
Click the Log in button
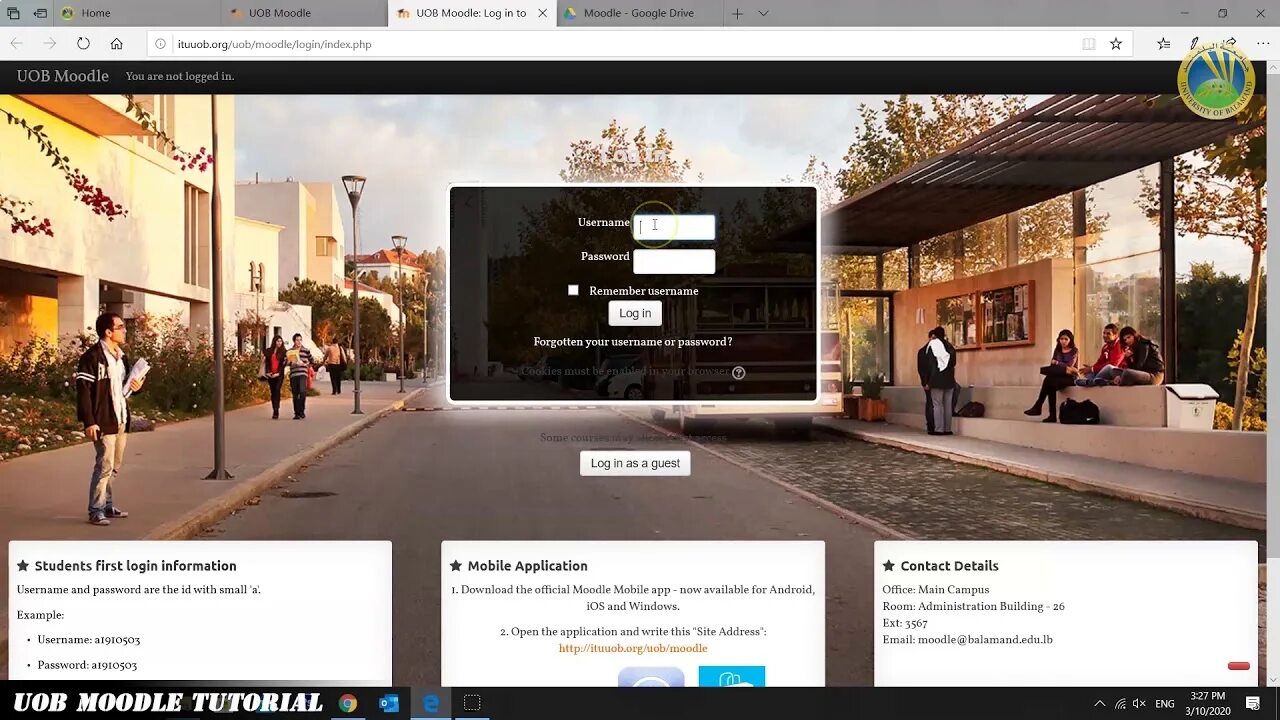point(635,313)
